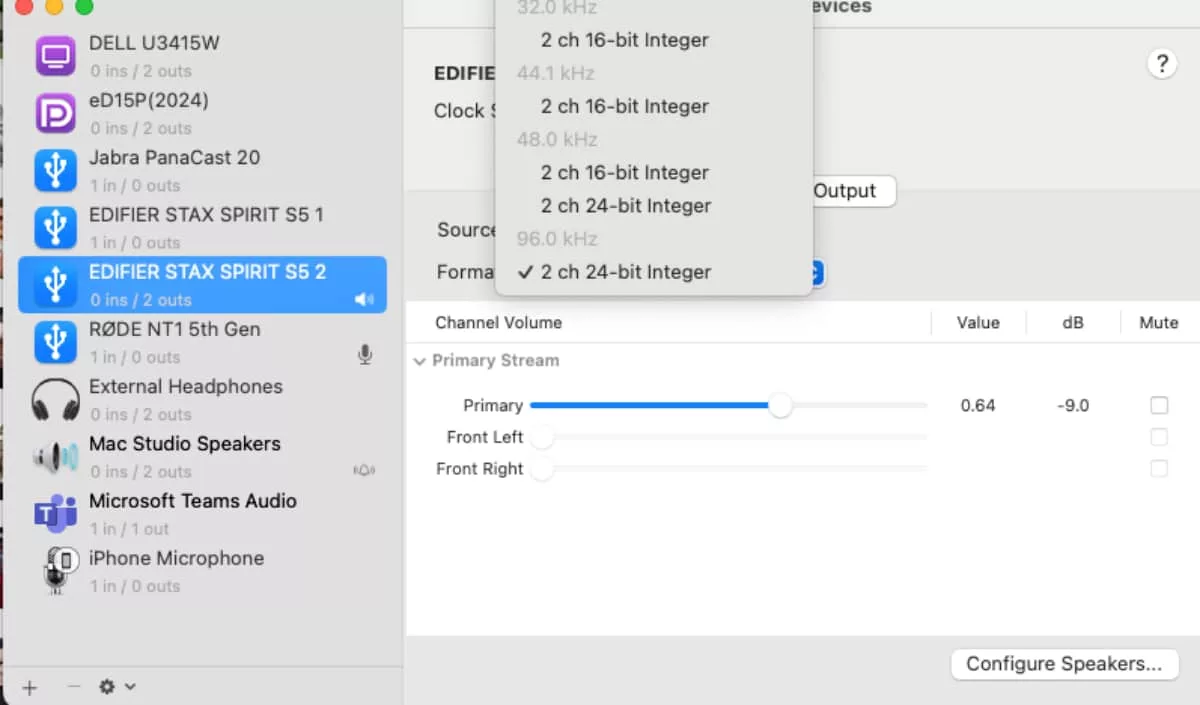Choose 2 ch 24-bit Integer under 48.0 kHz

pyautogui.click(x=625, y=205)
